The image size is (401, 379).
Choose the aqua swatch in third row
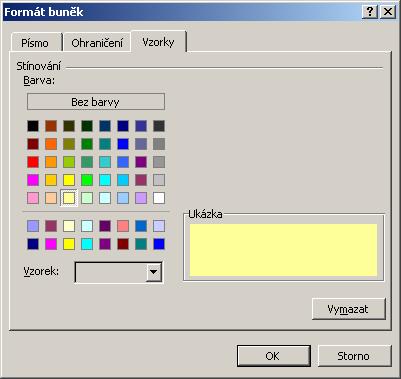pyautogui.click(x=105, y=162)
